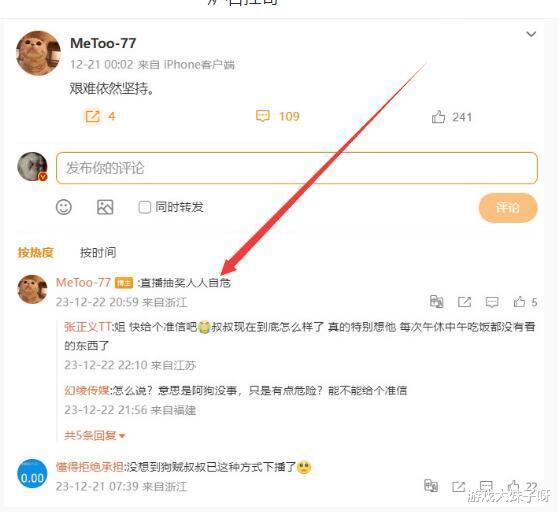Open the emoji picker in comment box

64,207
